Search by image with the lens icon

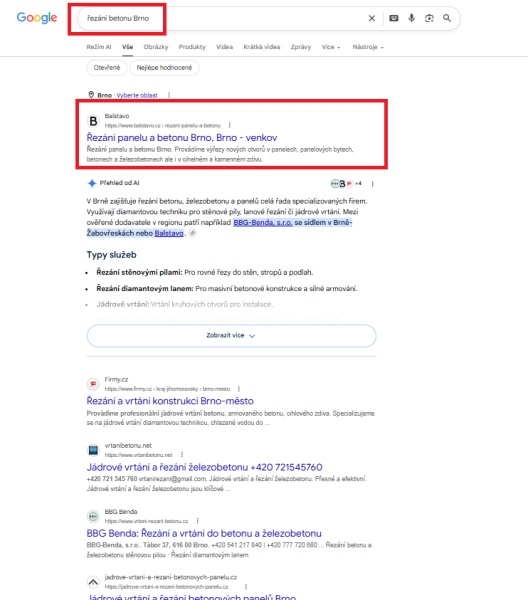coord(429,18)
